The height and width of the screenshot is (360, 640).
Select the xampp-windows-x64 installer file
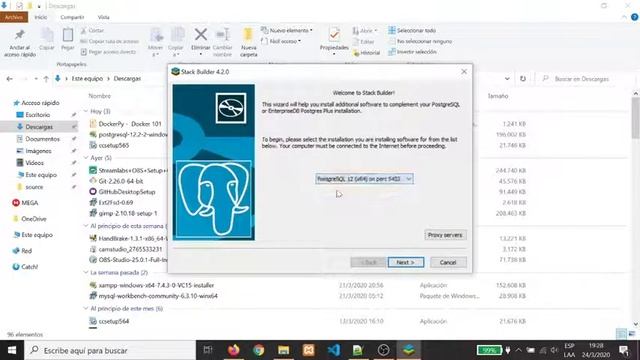pyautogui.click(x=152, y=285)
